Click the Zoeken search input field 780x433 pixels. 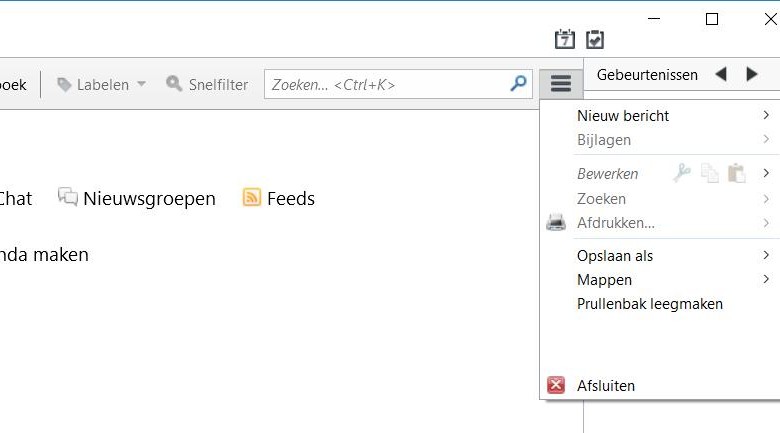388,84
